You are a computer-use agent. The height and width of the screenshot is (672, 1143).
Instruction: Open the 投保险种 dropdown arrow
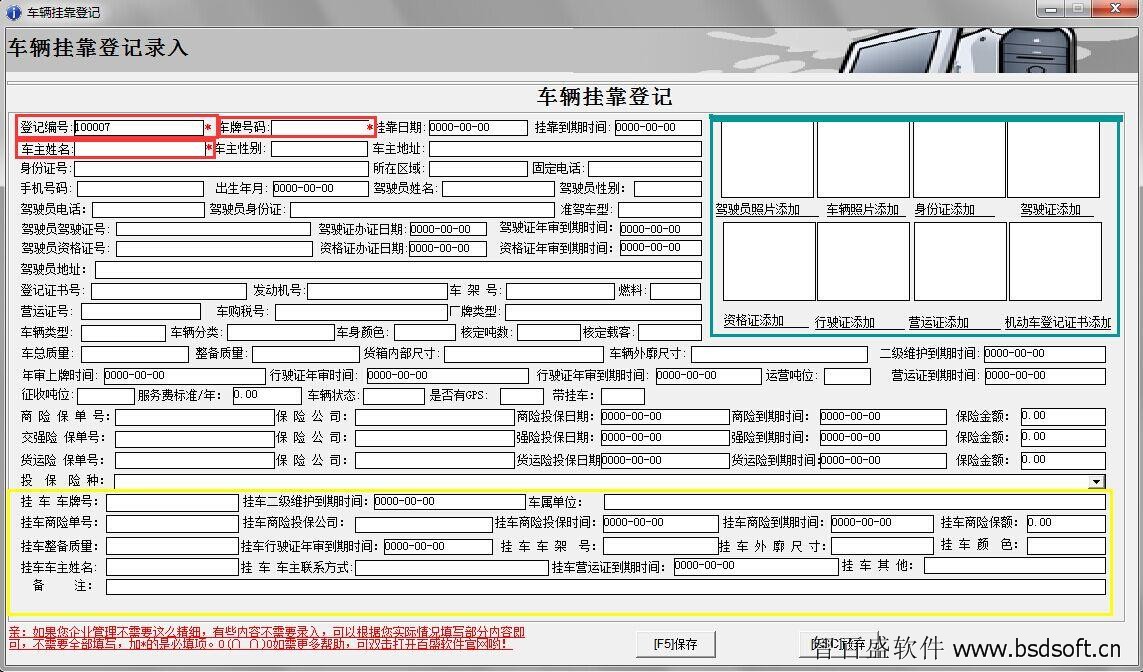pos(1097,482)
